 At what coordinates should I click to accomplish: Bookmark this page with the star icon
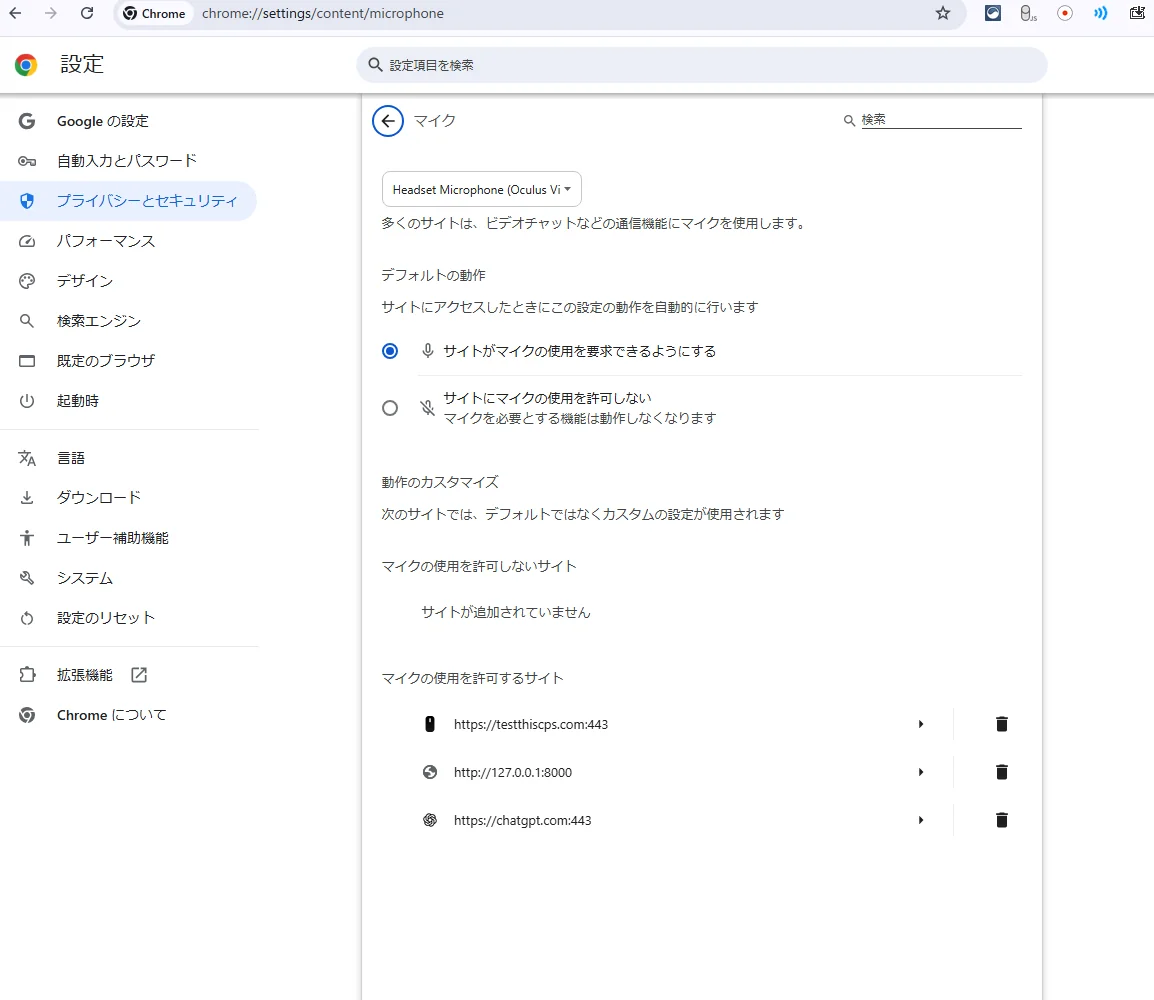coord(942,14)
